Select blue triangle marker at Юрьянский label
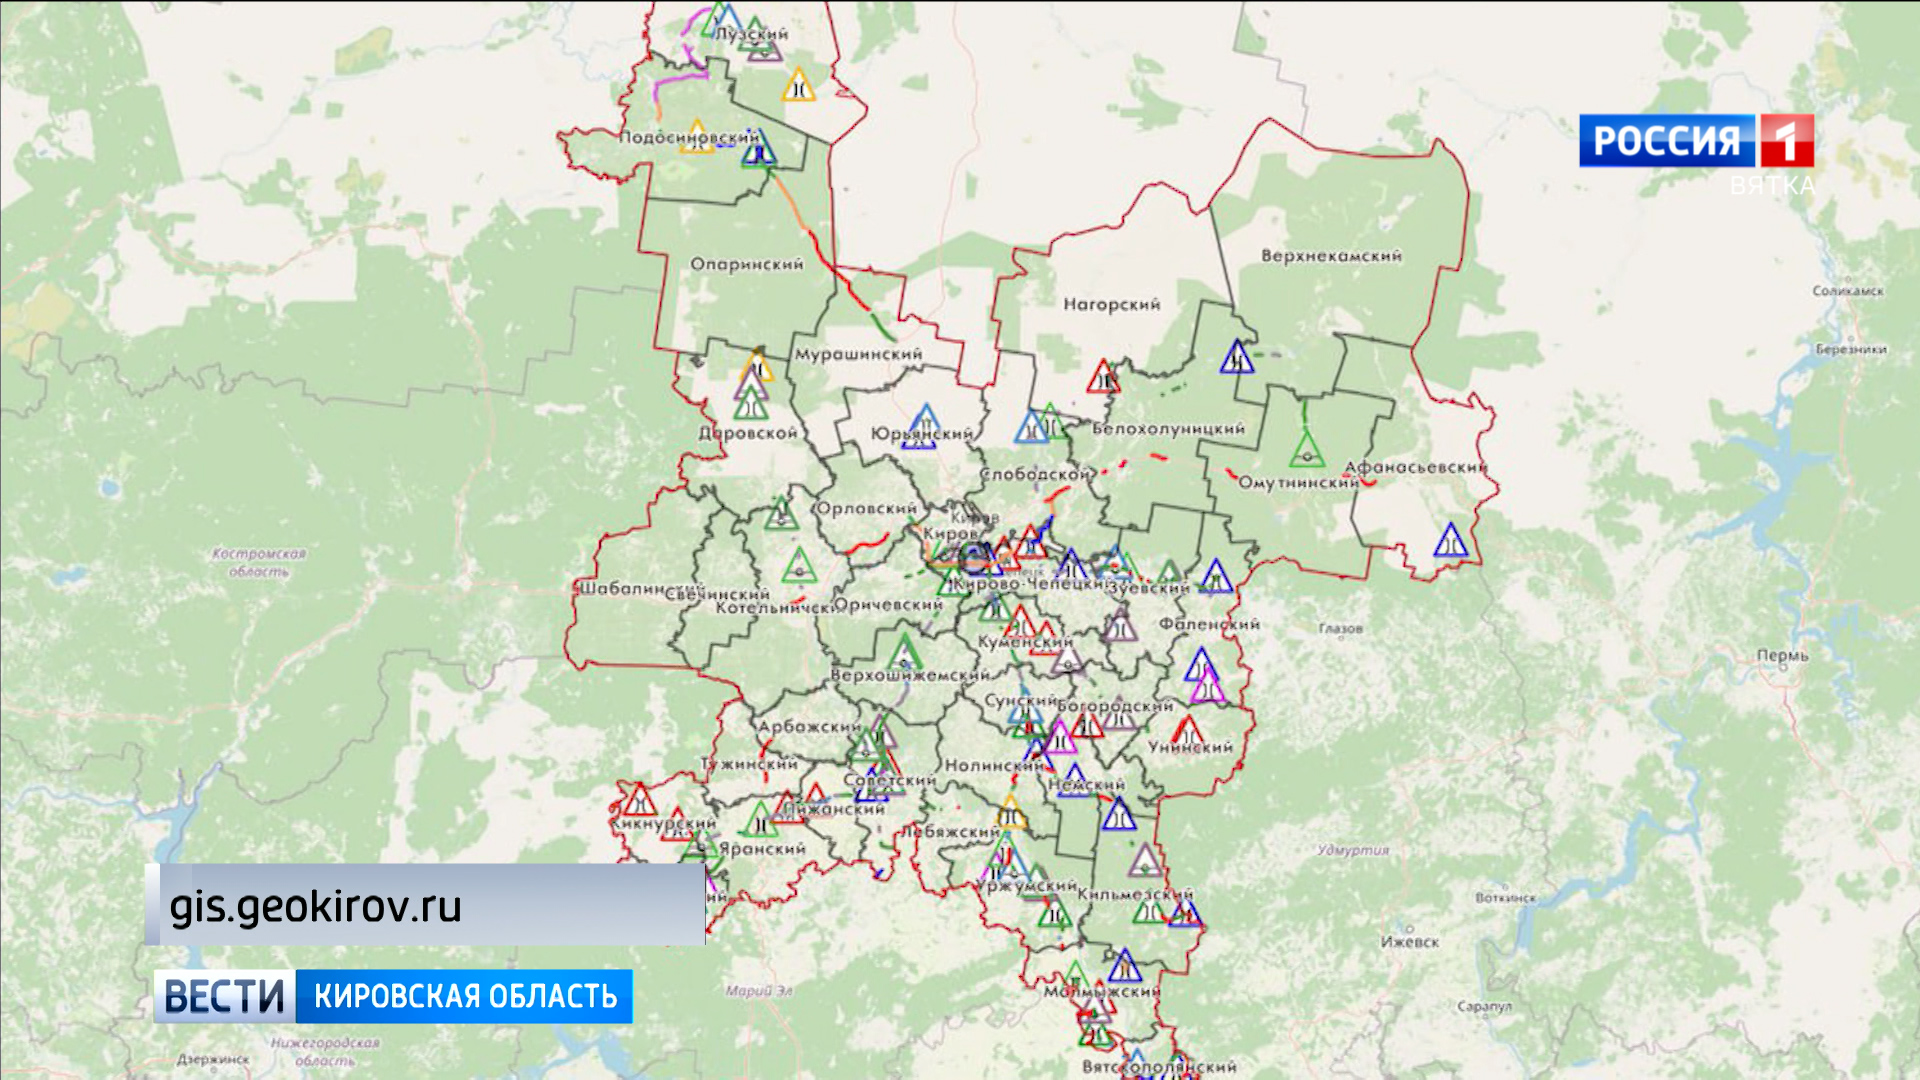This screenshot has width=1920, height=1080. pyautogui.click(x=925, y=422)
